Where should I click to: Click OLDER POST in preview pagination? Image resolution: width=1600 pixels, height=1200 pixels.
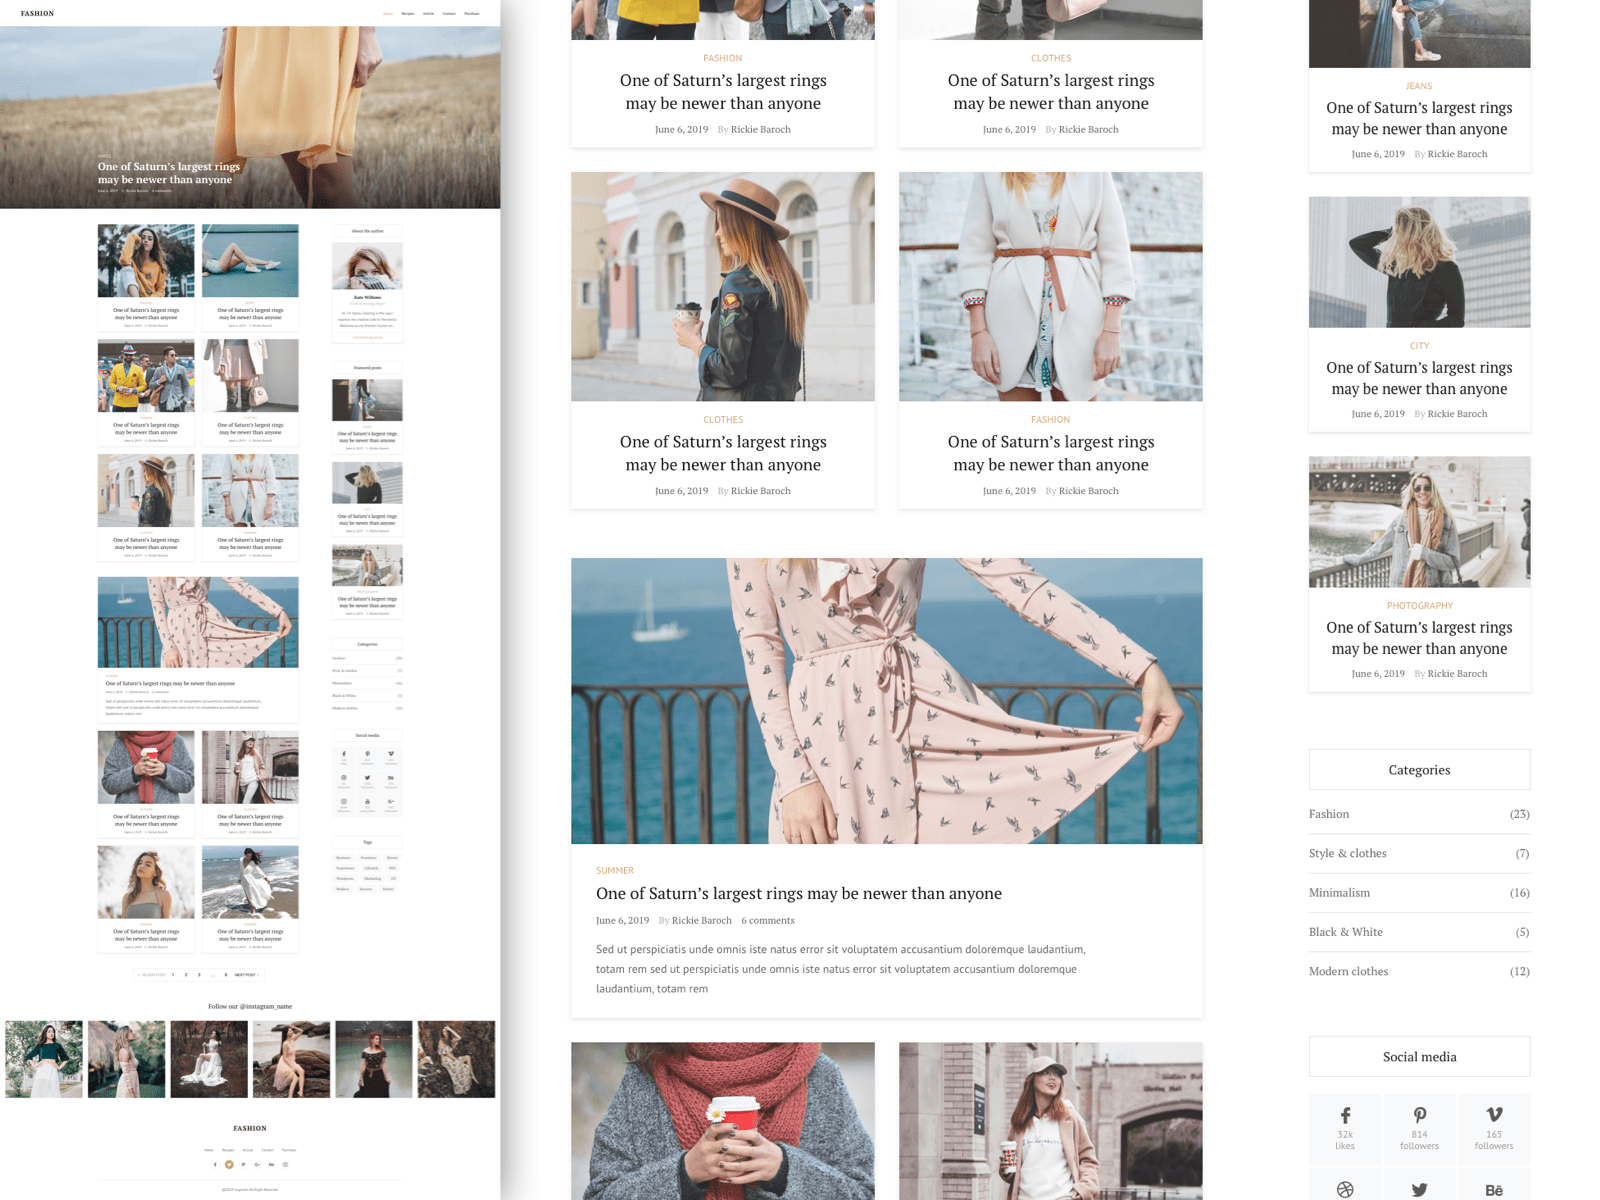pyautogui.click(x=152, y=975)
